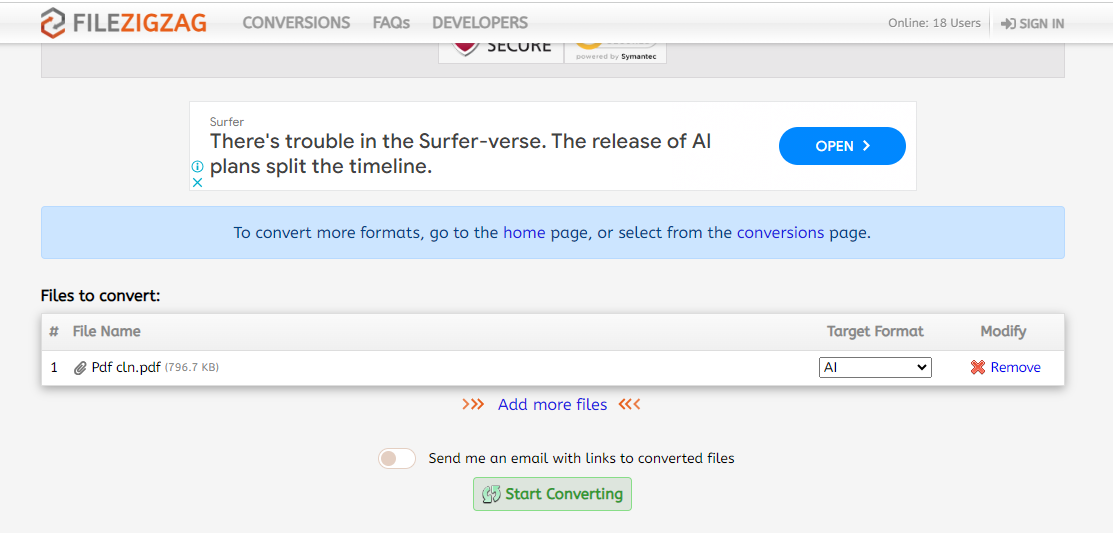Click the paperclip icon beside Pdf cln.pdf

[80, 368]
